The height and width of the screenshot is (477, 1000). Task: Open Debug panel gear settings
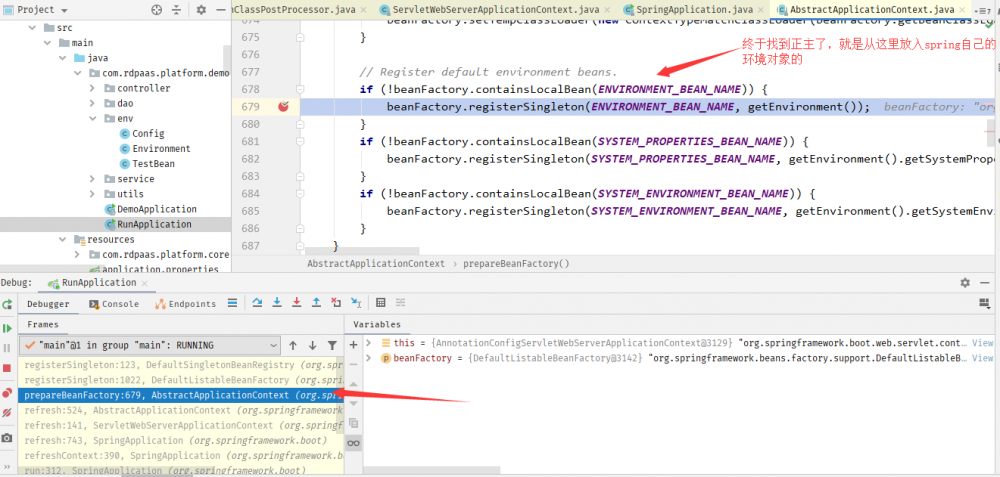tap(965, 283)
